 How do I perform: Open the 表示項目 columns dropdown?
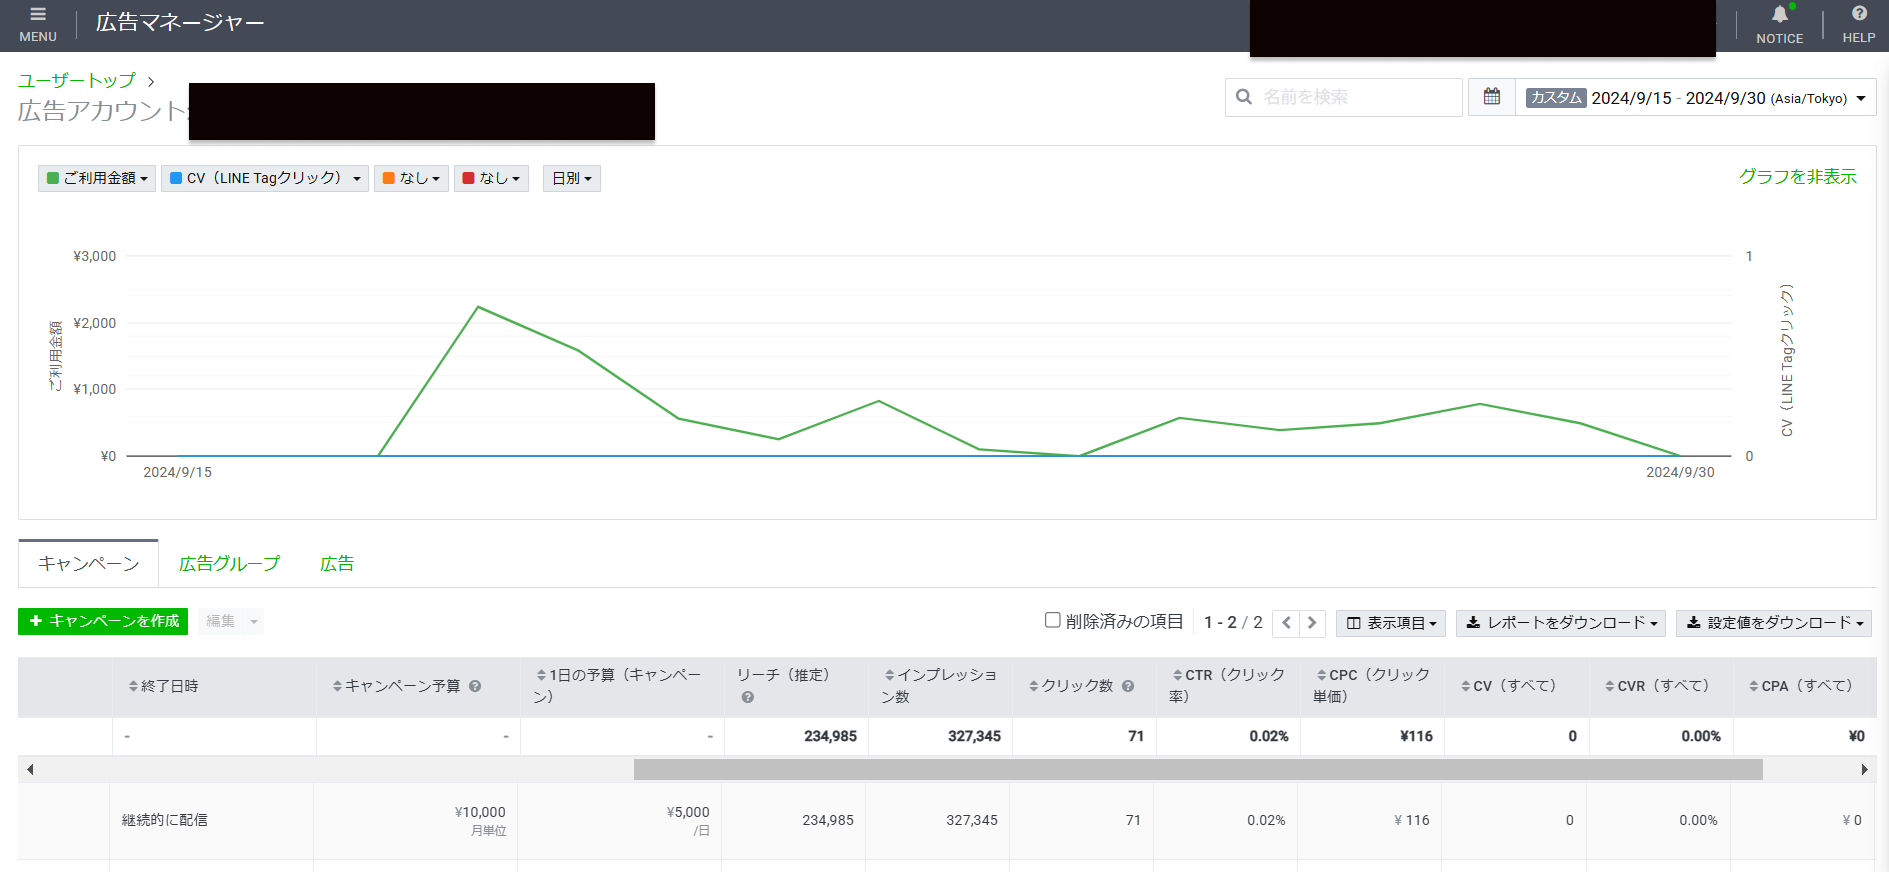click(x=1390, y=623)
